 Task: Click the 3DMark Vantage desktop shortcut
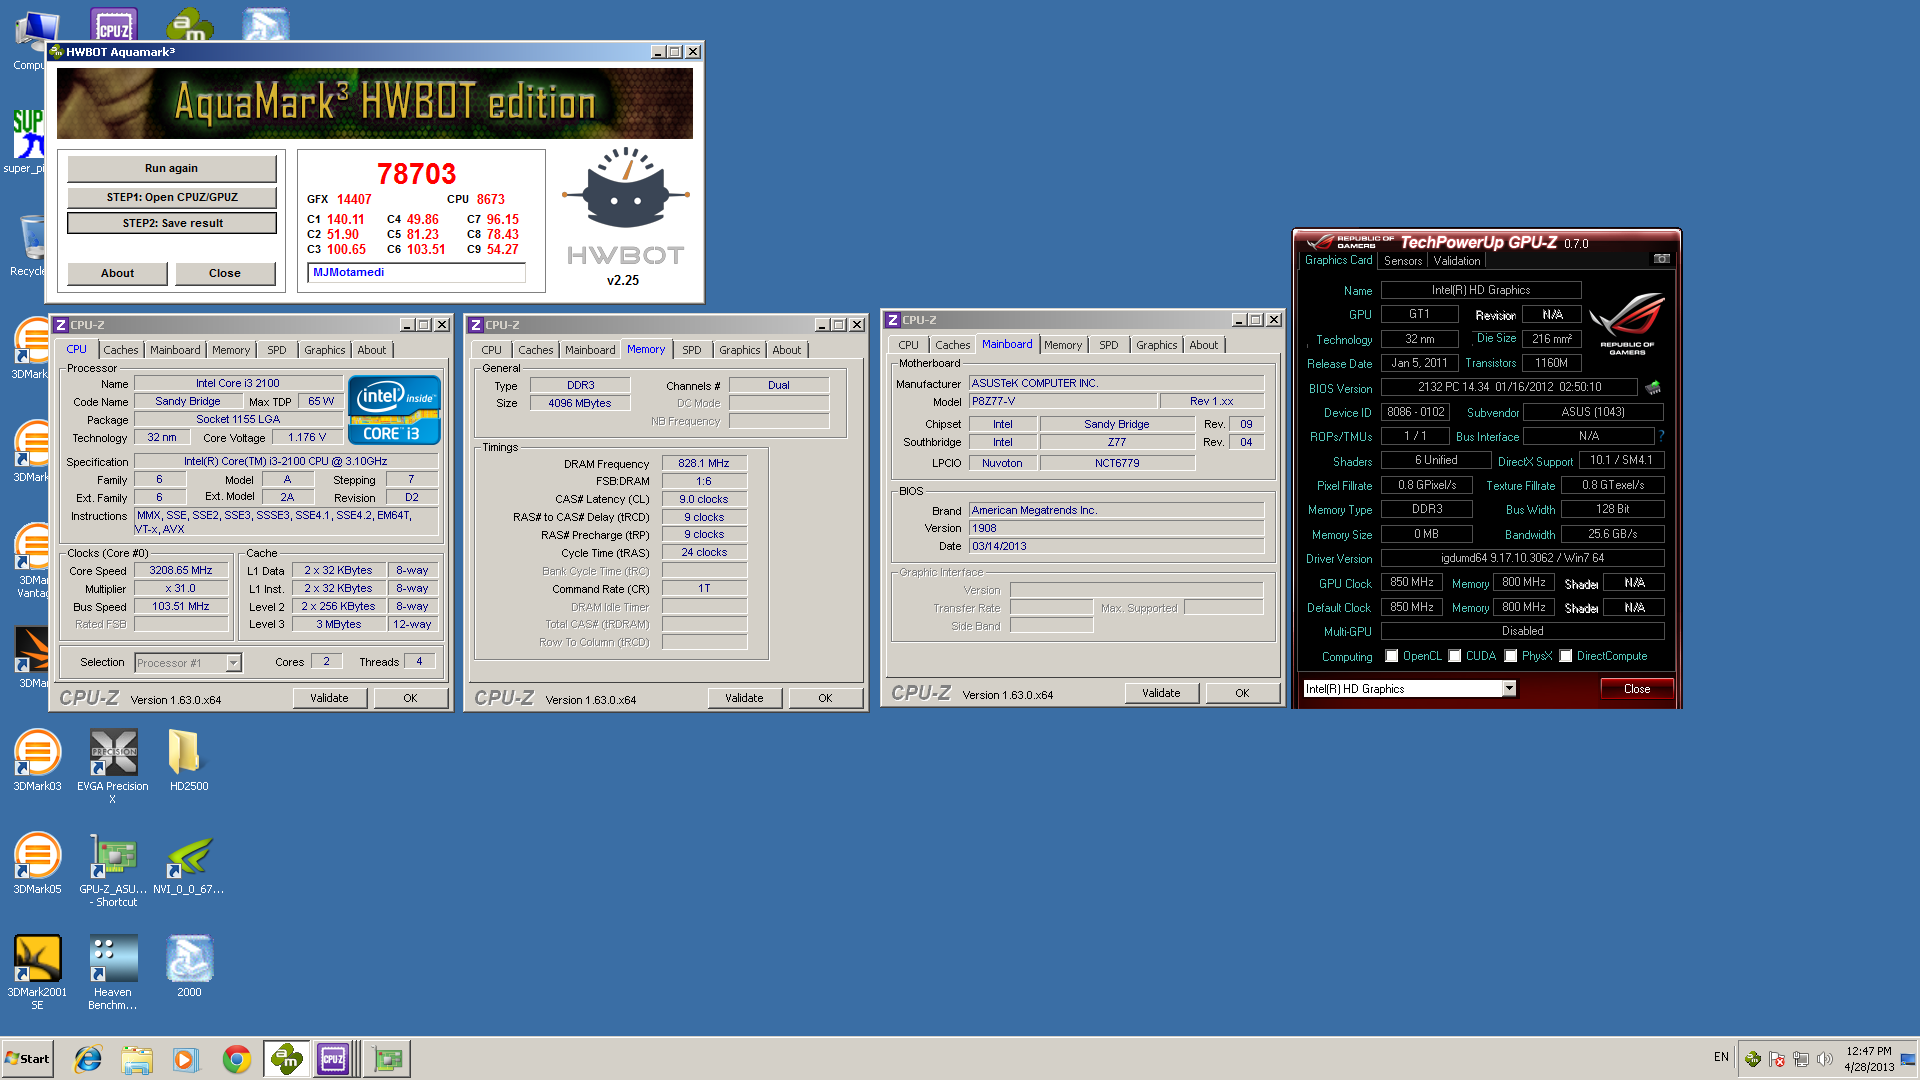click(33, 560)
